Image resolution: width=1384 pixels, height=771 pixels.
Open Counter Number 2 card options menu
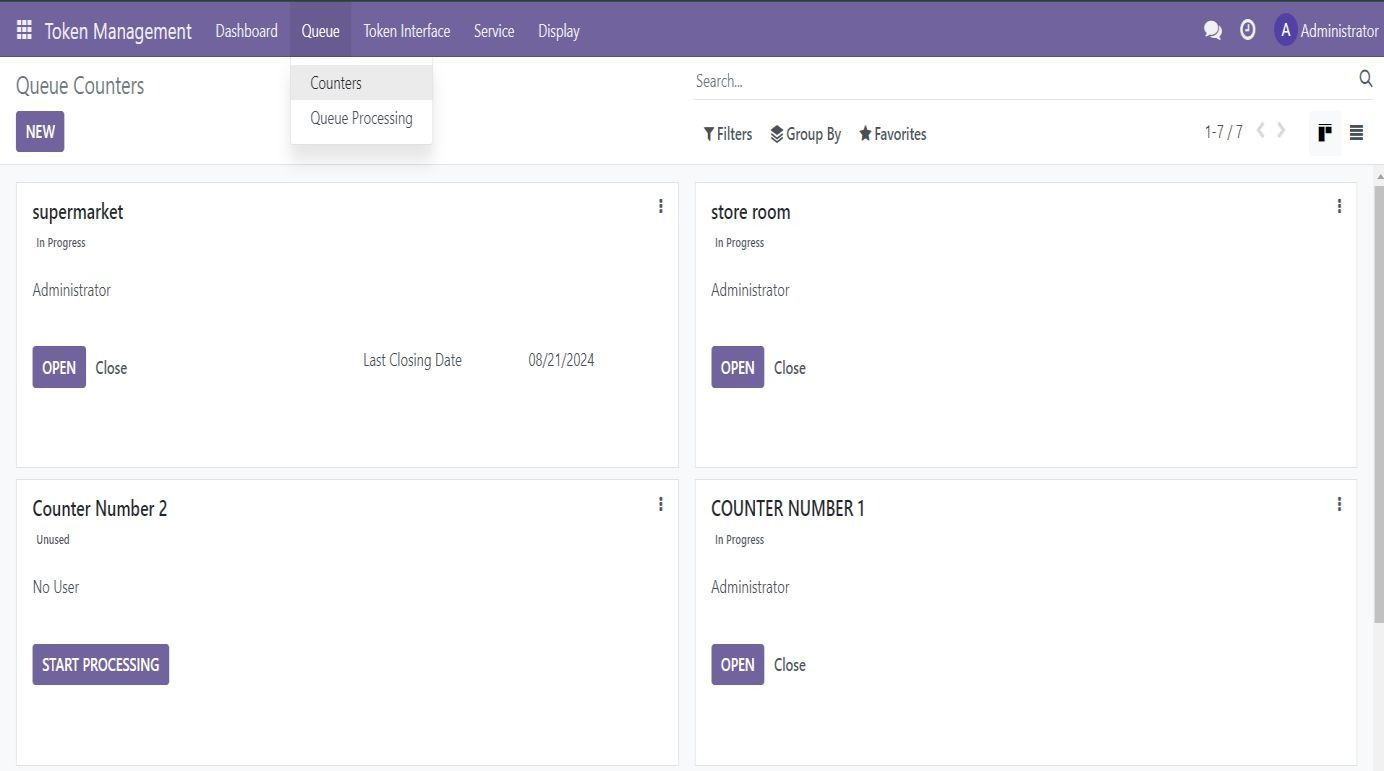(x=660, y=504)
